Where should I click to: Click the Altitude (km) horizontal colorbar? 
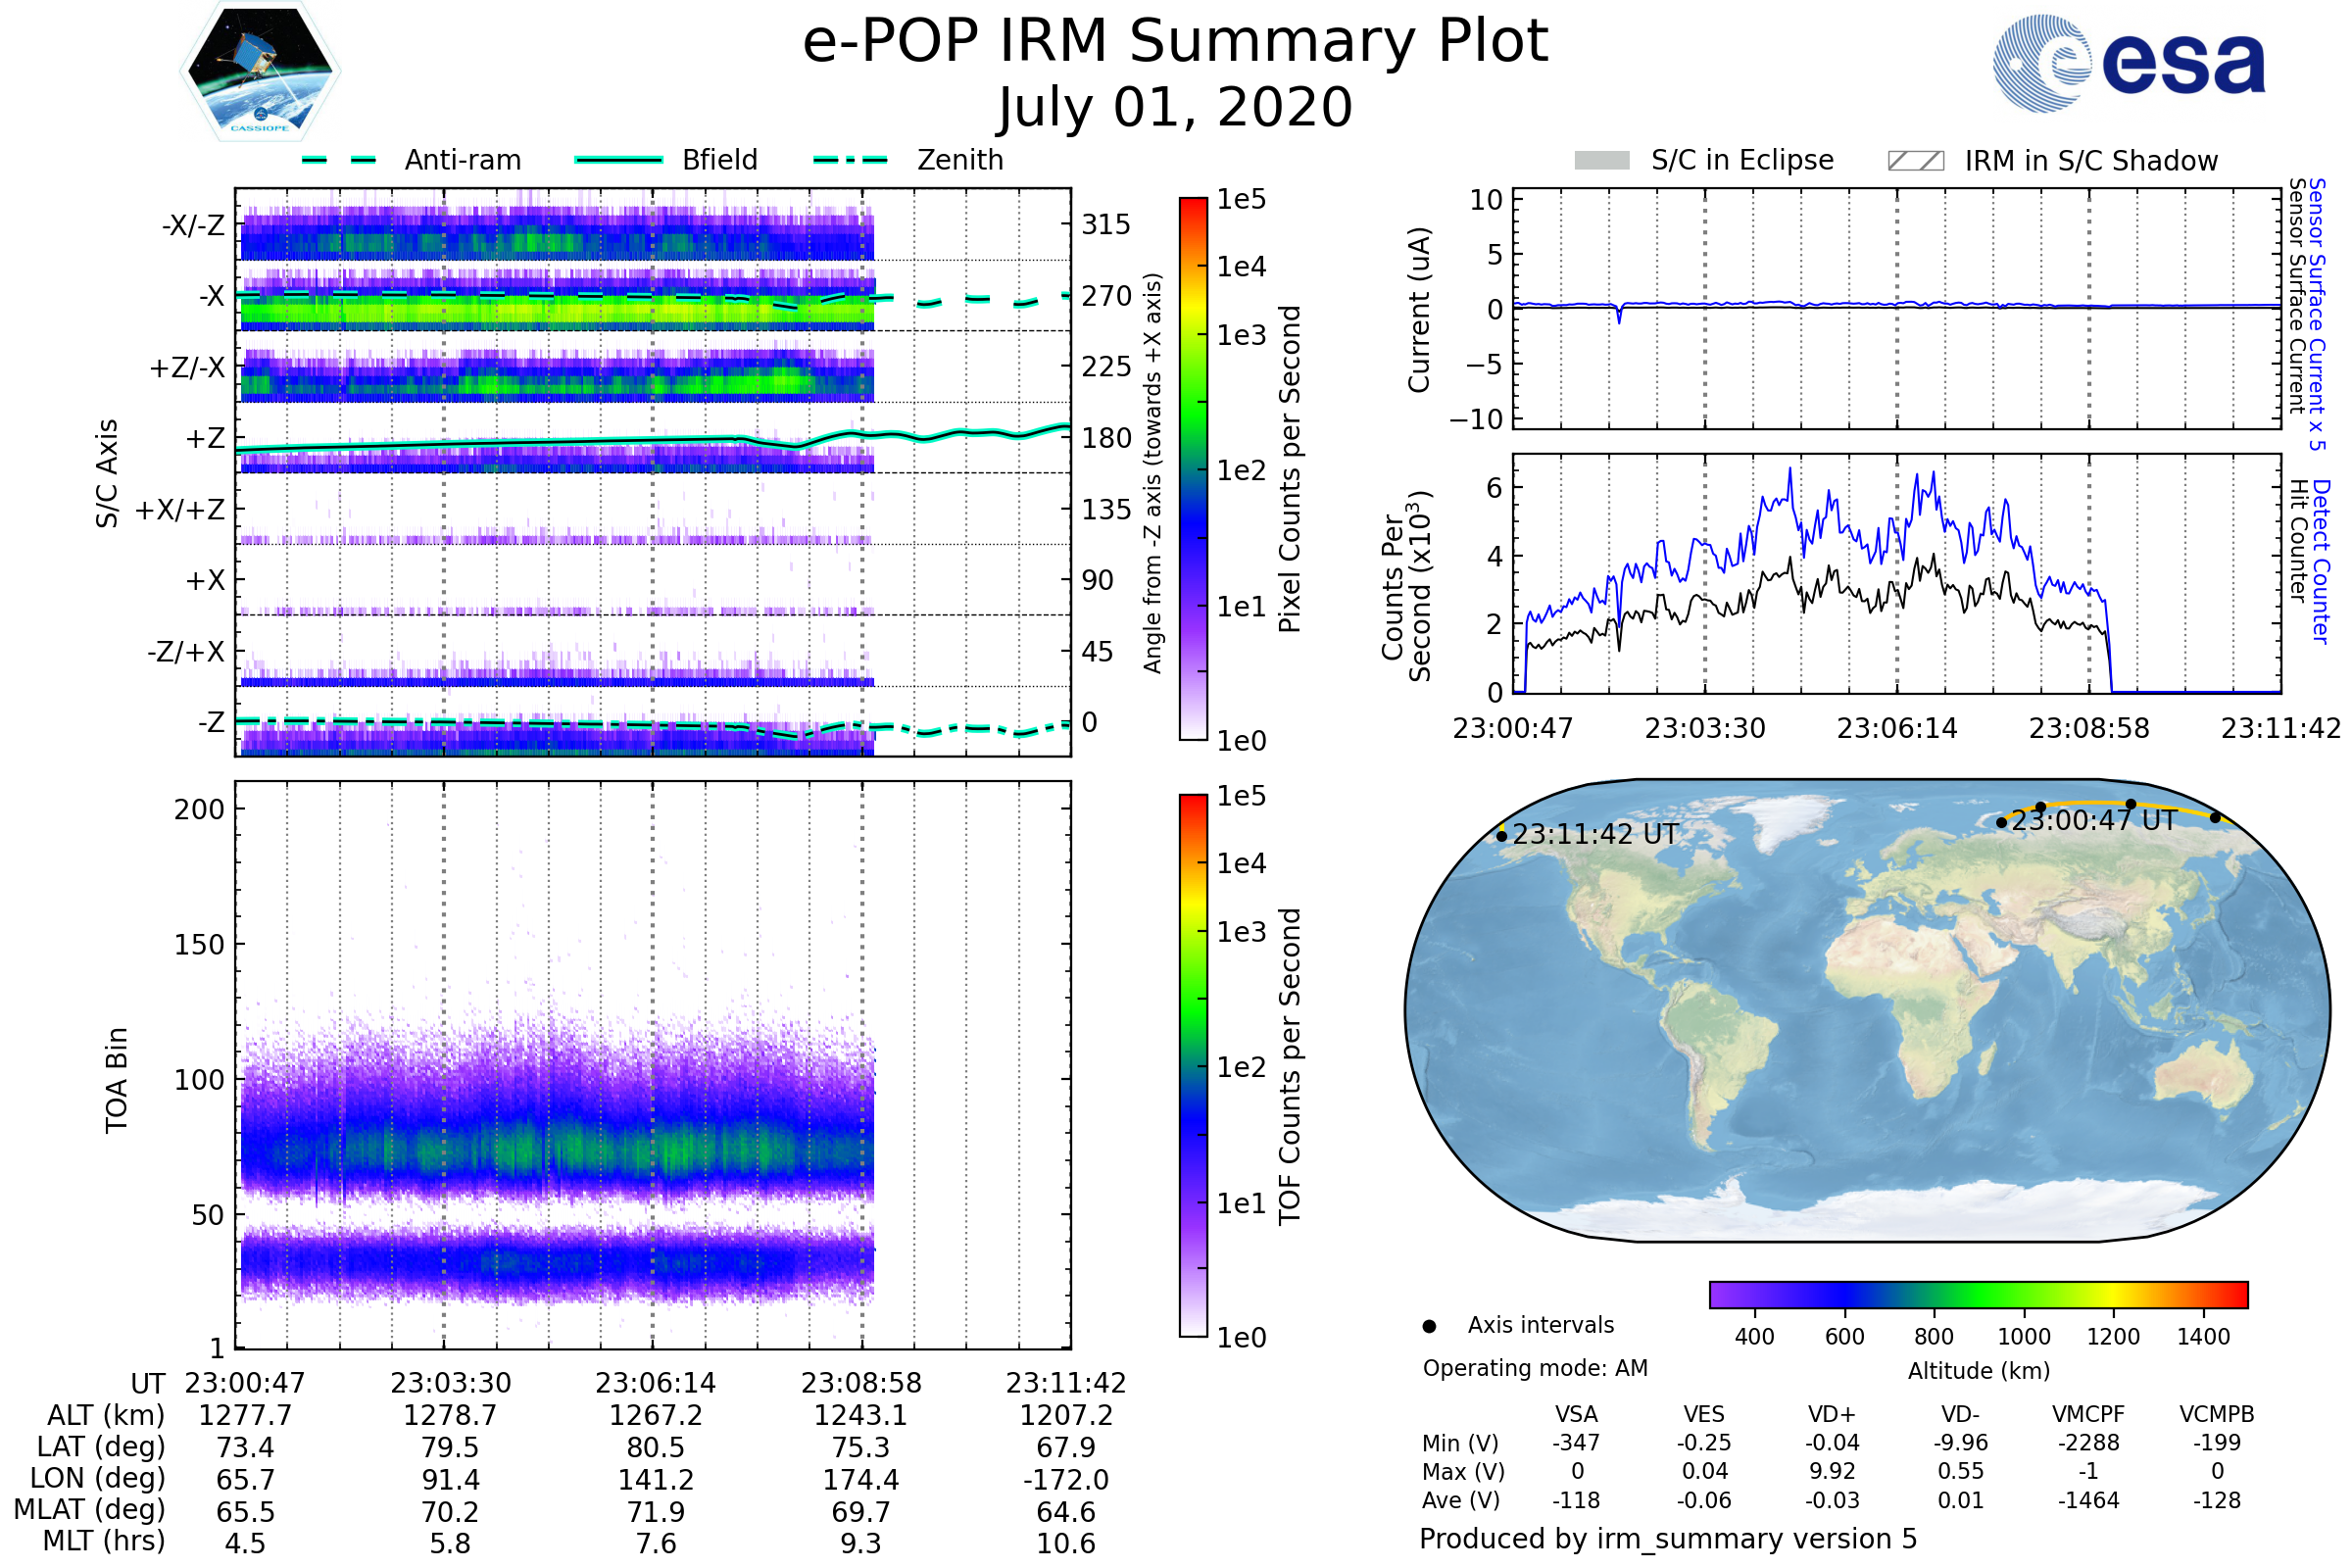(x=1978, y=1294)
